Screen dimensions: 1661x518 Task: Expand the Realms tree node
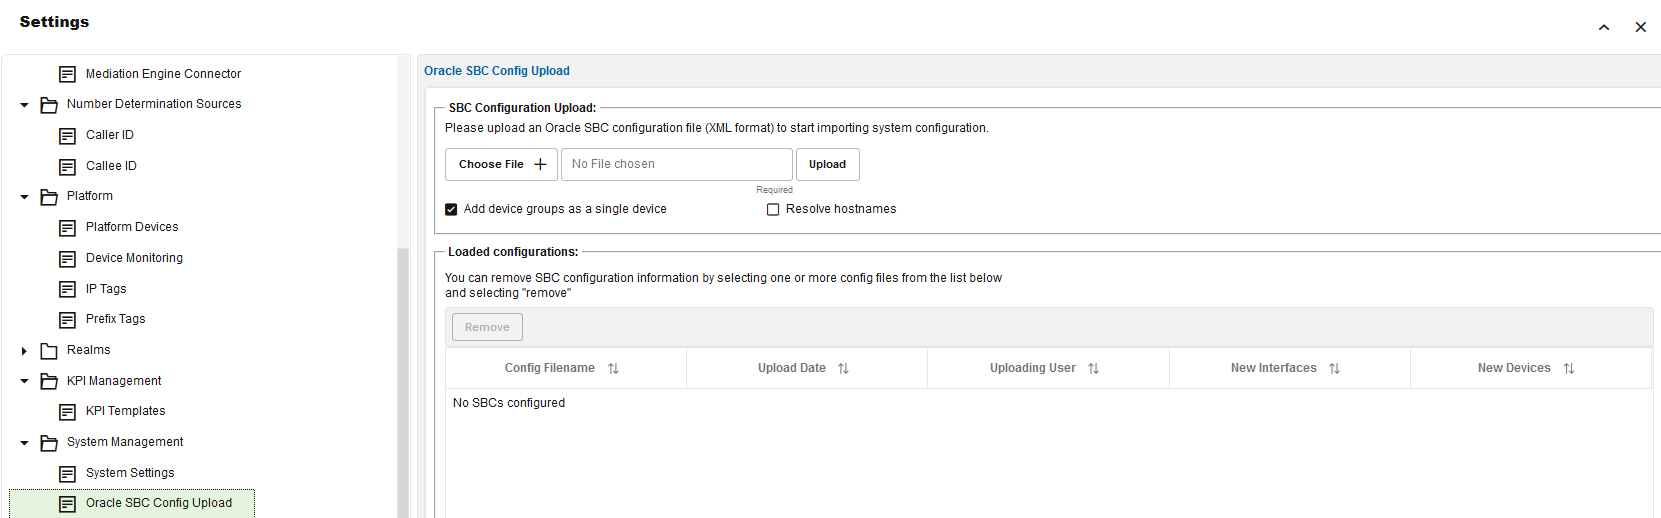coord(24,351)
